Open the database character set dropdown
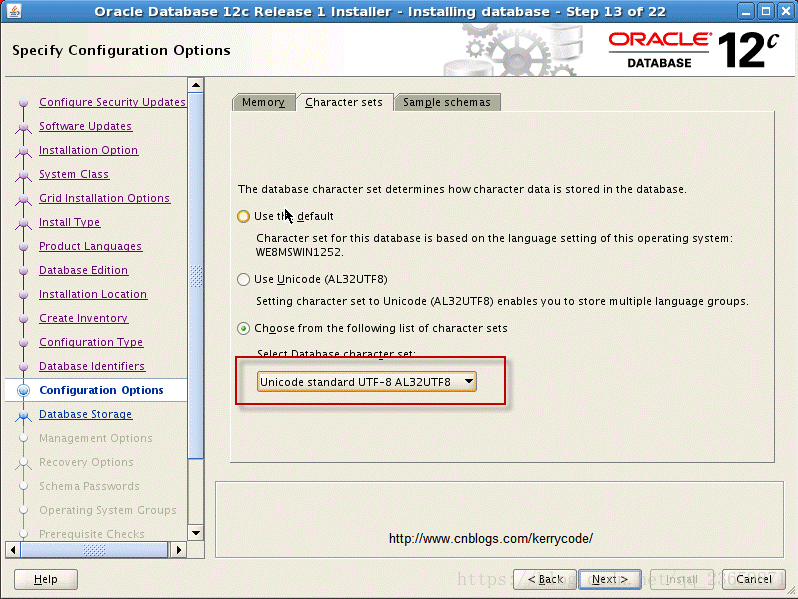Screen dimensions: 798x599 [x=366, y=382]
